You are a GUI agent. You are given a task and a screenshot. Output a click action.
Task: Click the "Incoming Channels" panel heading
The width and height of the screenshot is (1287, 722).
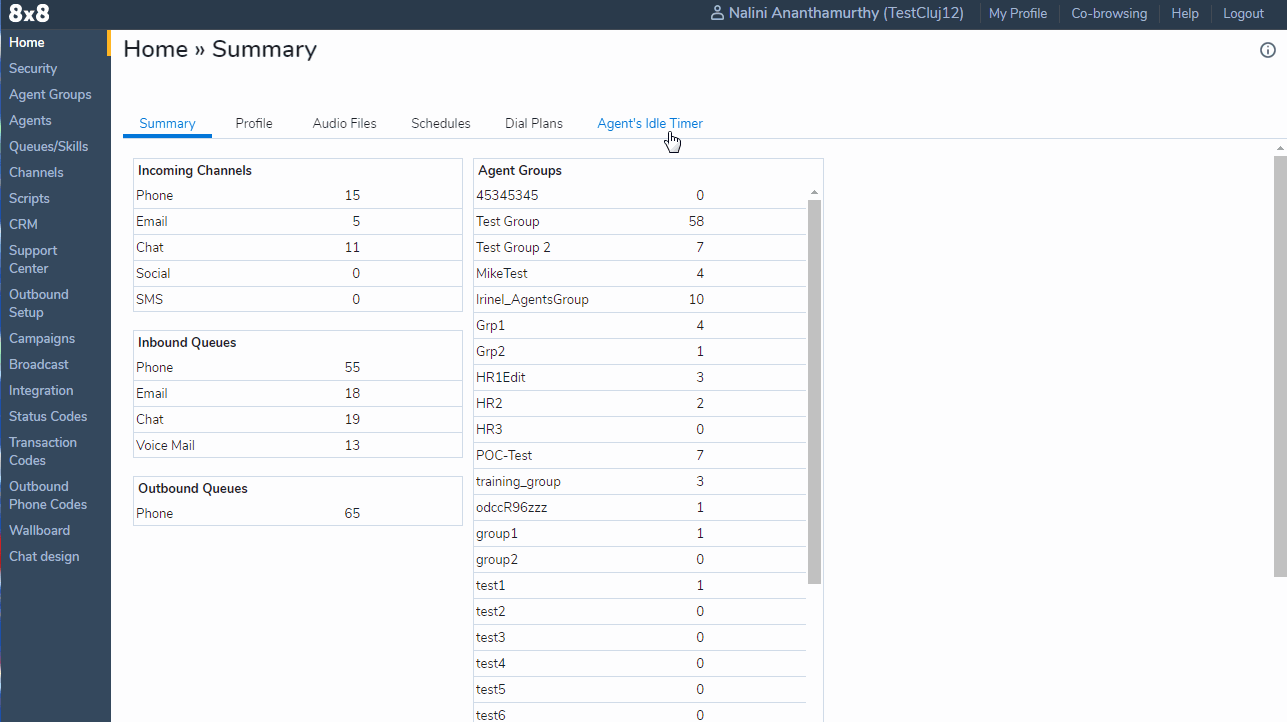point(195,170)
